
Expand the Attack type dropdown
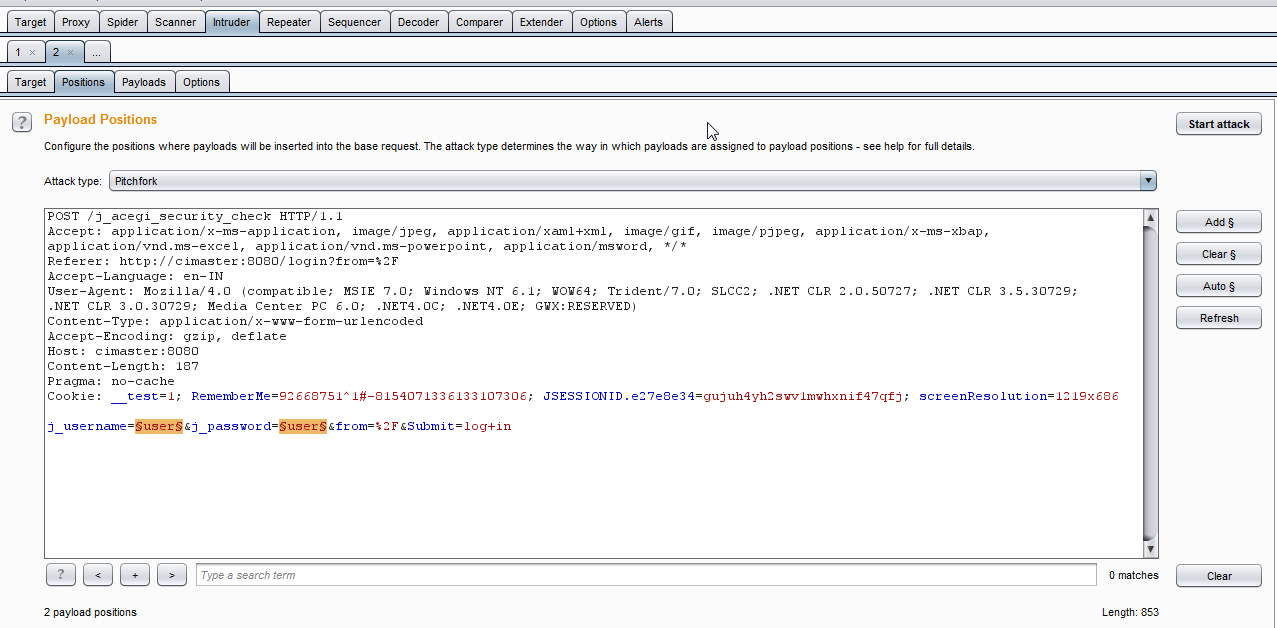tap(1147, 181)
